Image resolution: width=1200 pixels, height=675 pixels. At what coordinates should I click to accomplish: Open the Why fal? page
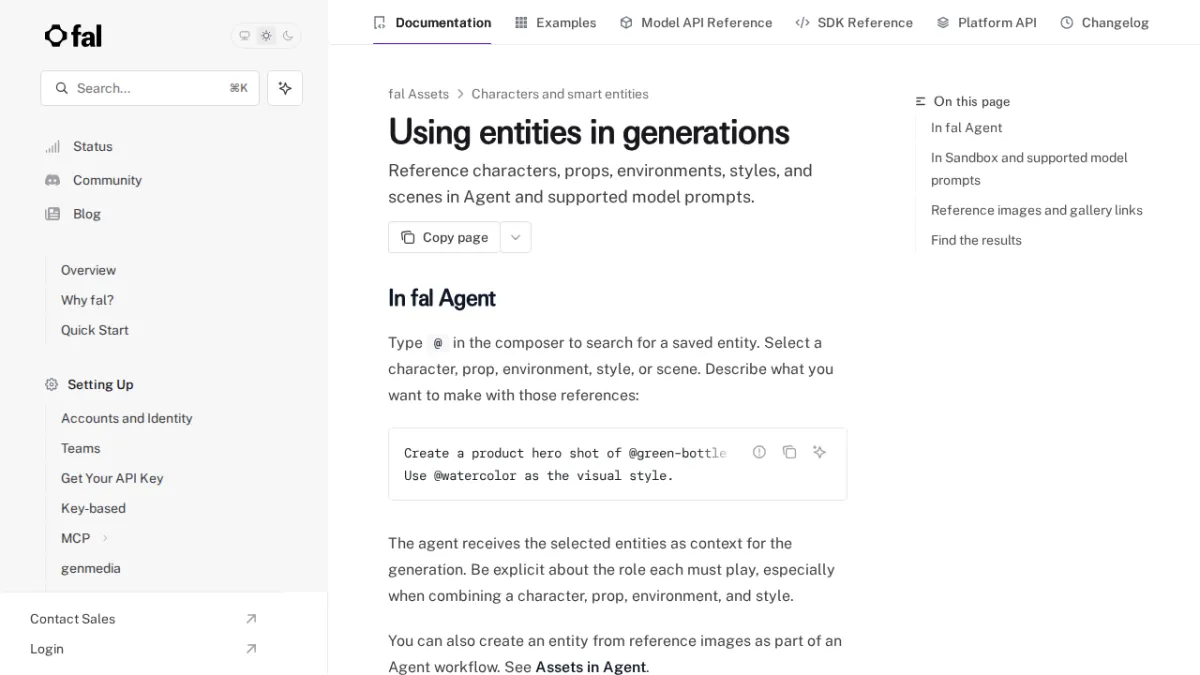click(87, 300)
